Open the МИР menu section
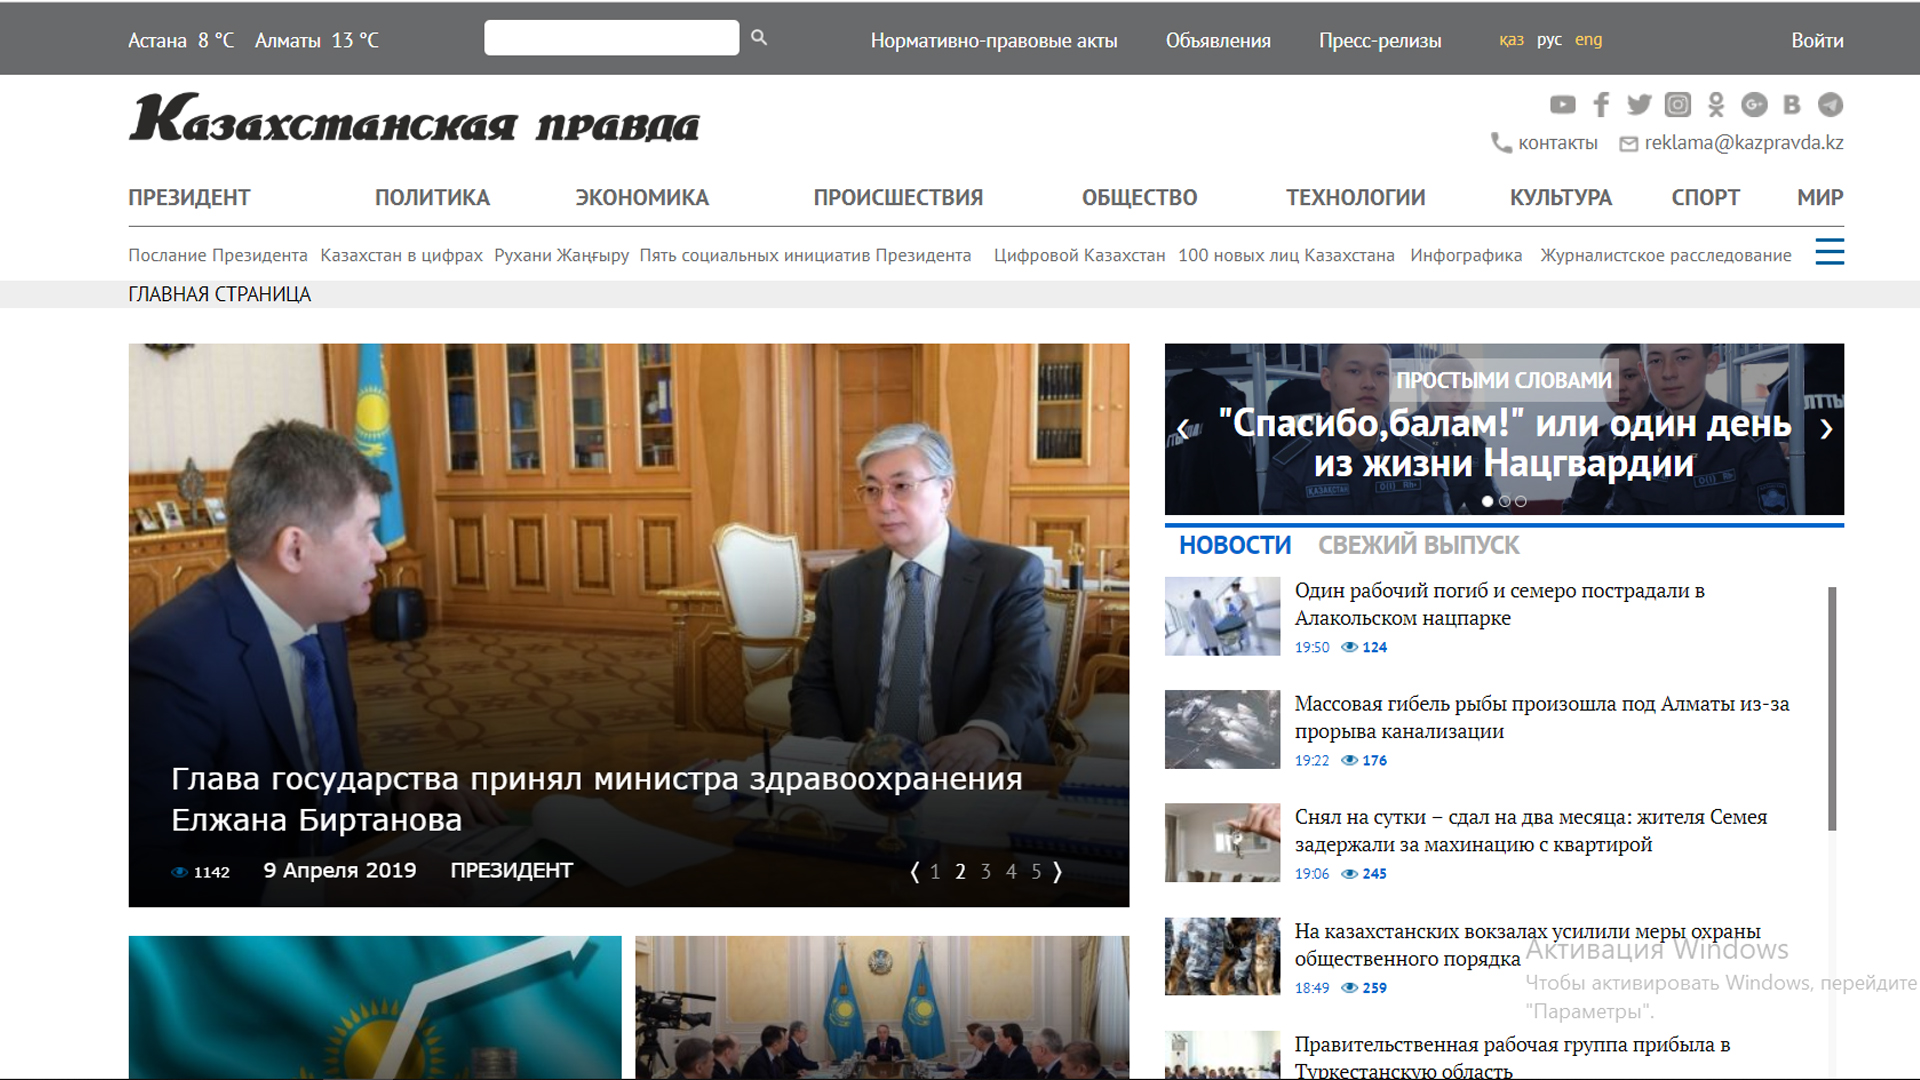1920x1080 pixels. click(x=1820, y=198)
